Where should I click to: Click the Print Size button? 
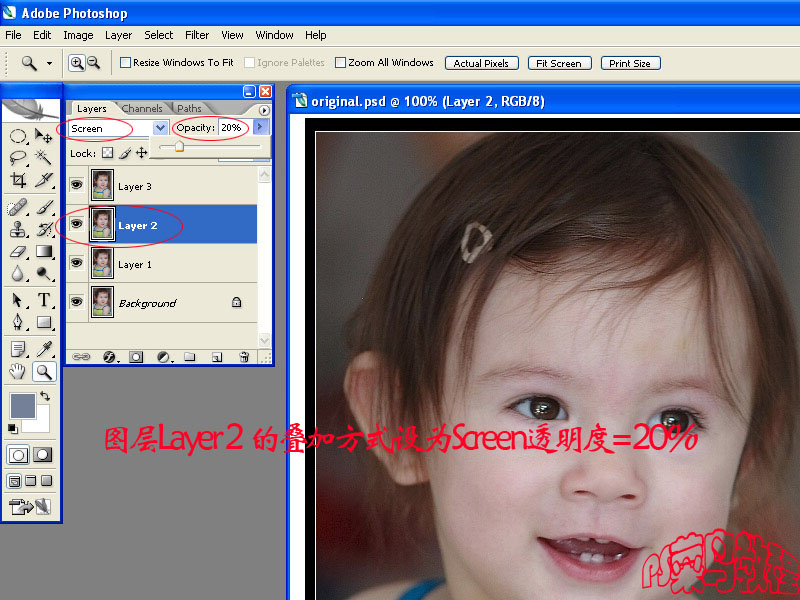[630, 63]
